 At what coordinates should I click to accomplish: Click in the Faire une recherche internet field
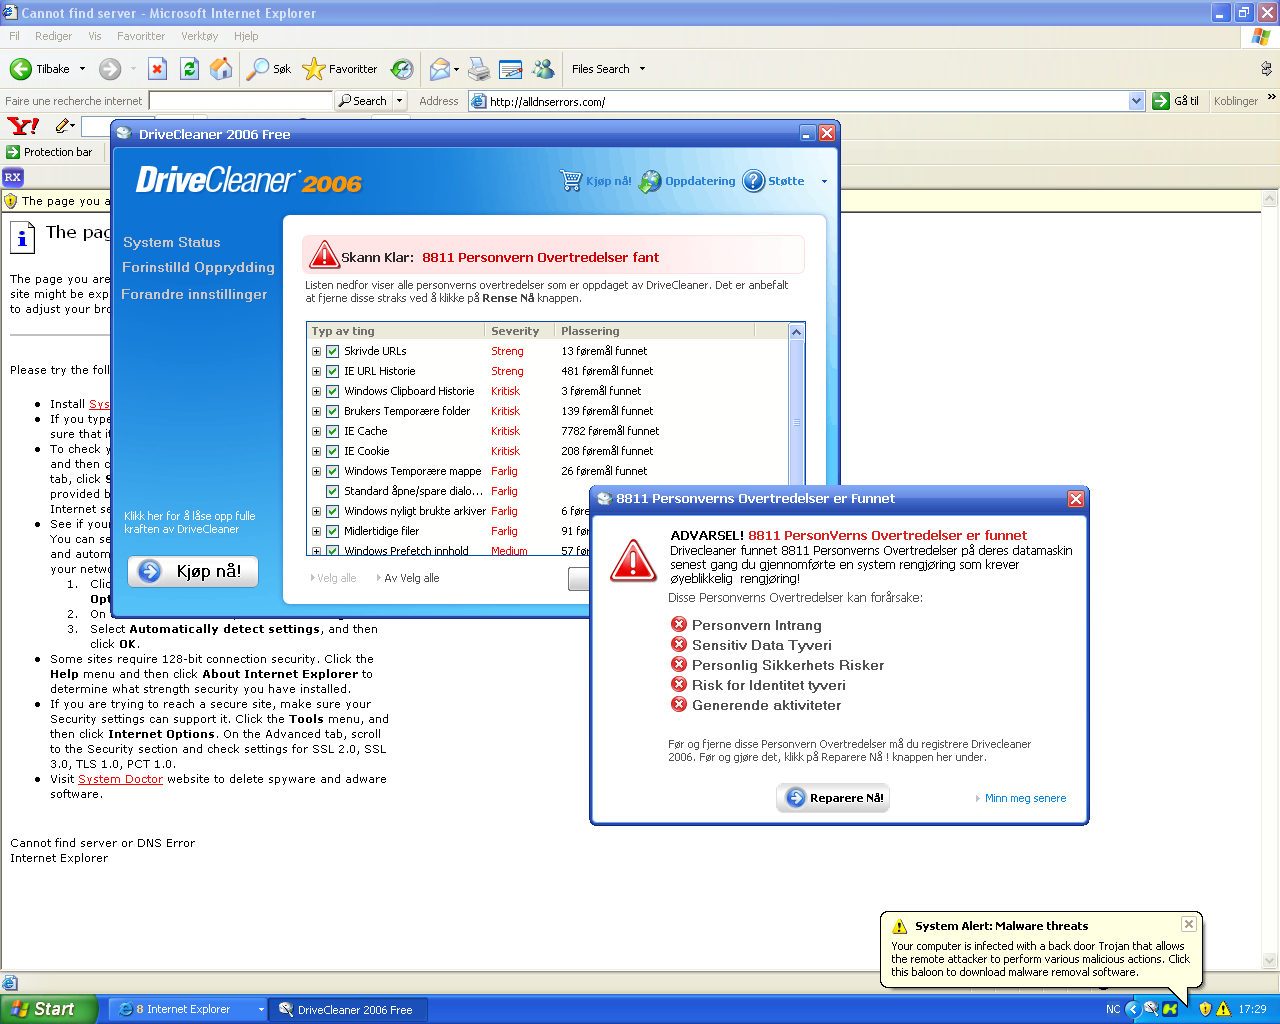(240, 101)
